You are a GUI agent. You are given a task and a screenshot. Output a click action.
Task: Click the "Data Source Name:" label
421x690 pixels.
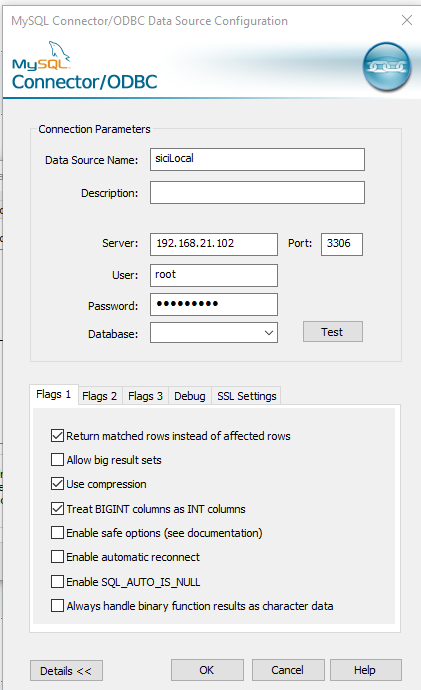(92, 160)
